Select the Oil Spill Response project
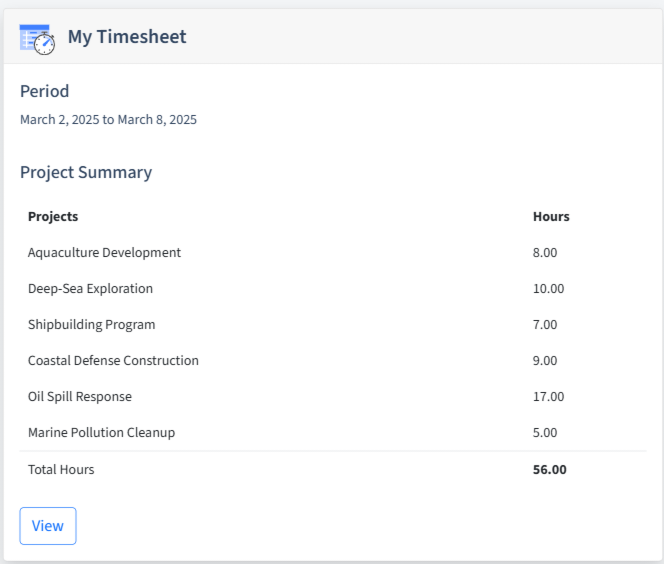664x564 pixels. (x=80, y=396)
